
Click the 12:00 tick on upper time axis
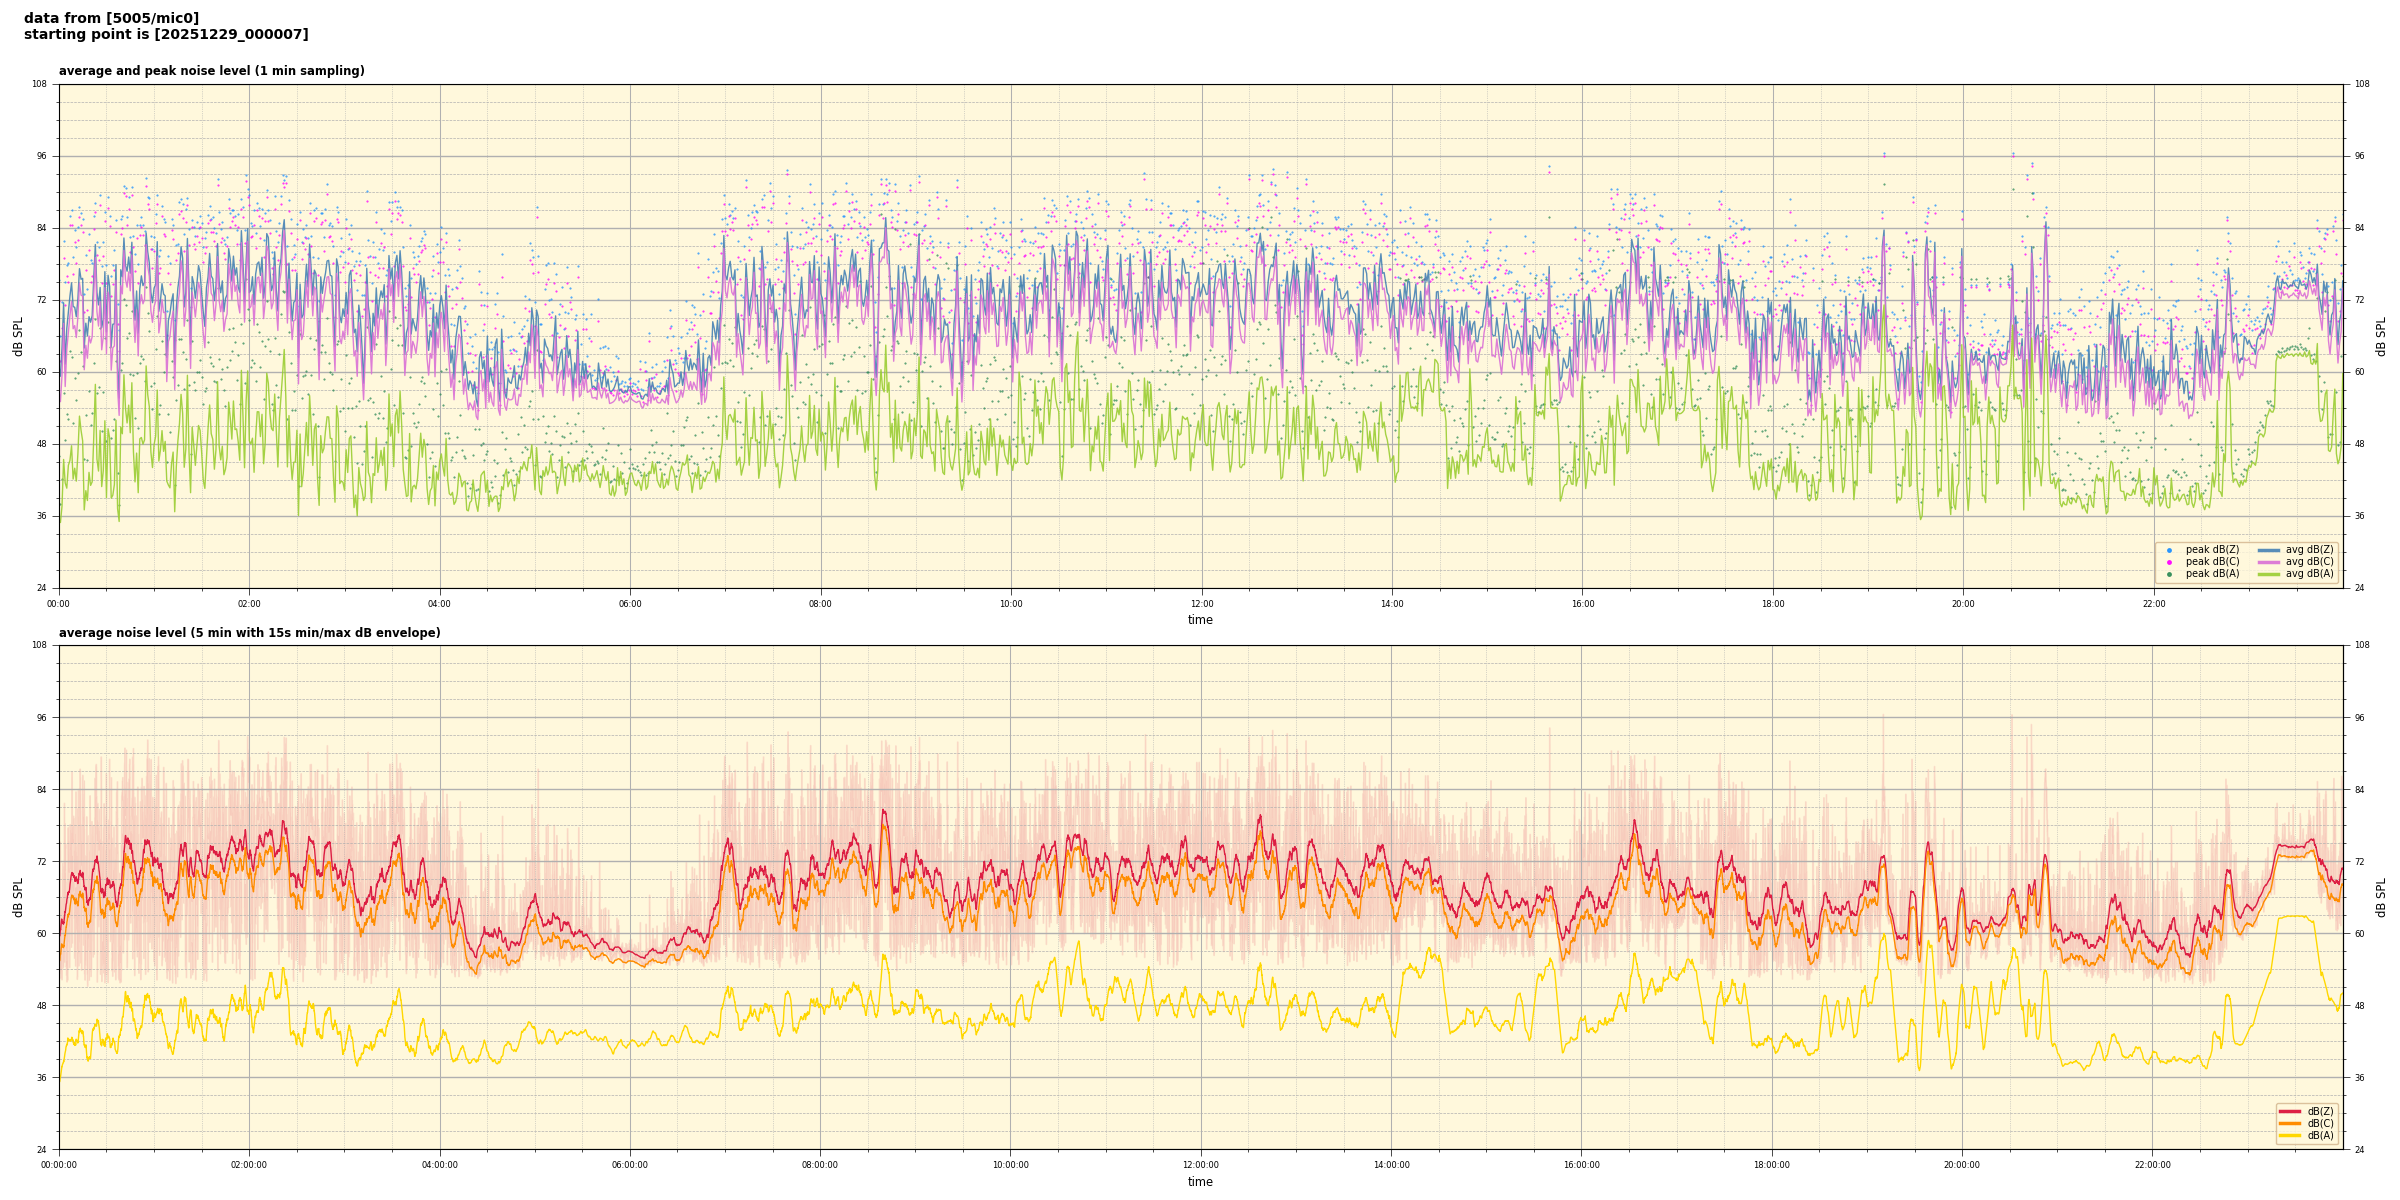[1201, 604]
